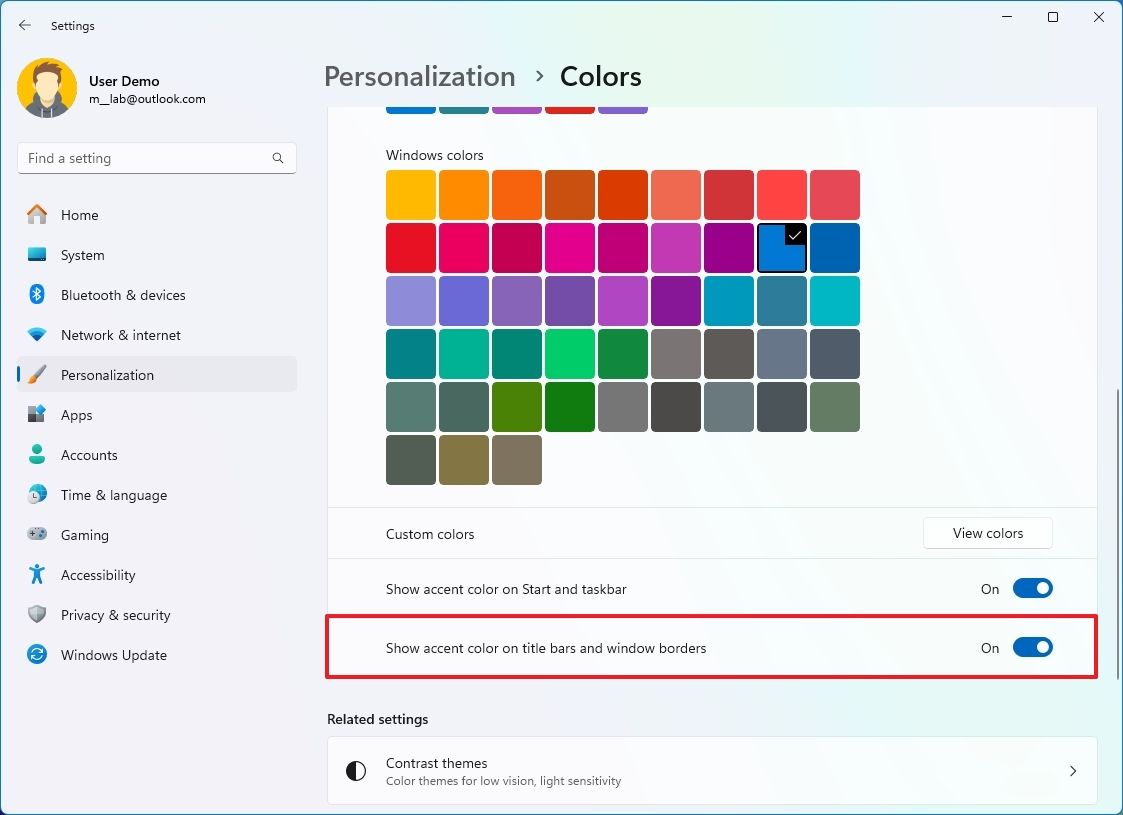Screen dimensions: 1123x815
Task: Click the back arrow
Action: 24,25
